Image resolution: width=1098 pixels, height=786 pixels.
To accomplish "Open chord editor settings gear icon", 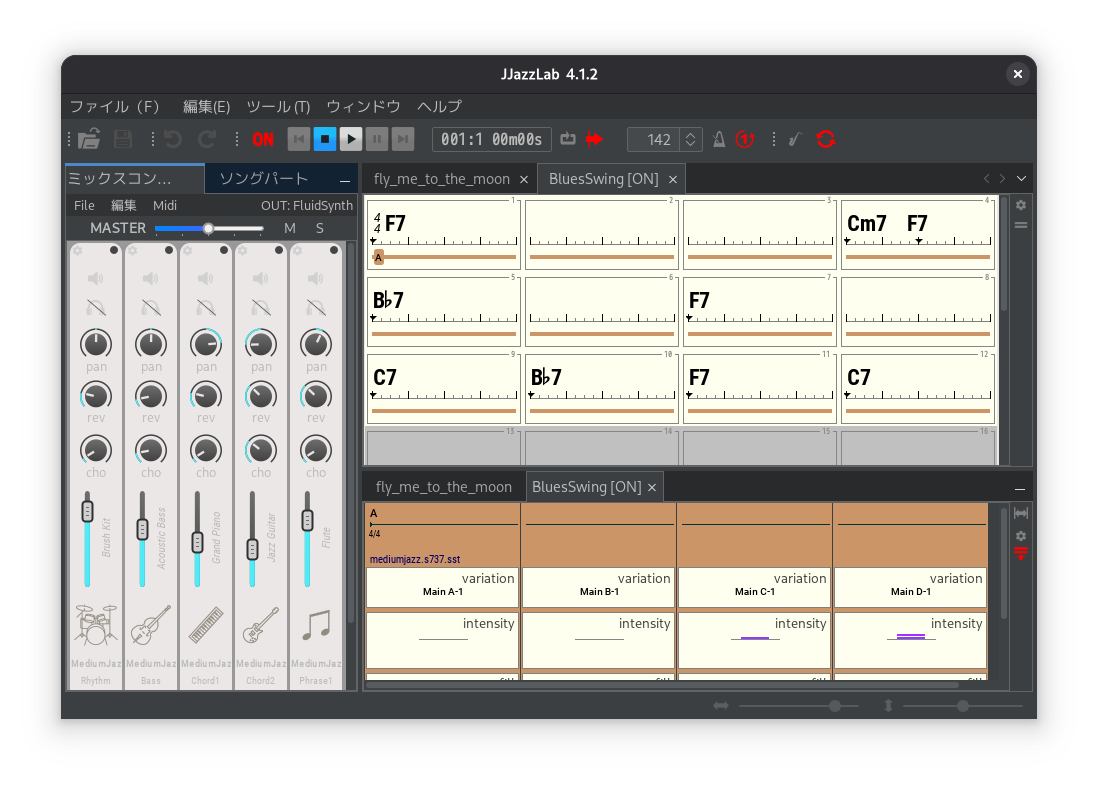I will click(x=1021, y=205).
